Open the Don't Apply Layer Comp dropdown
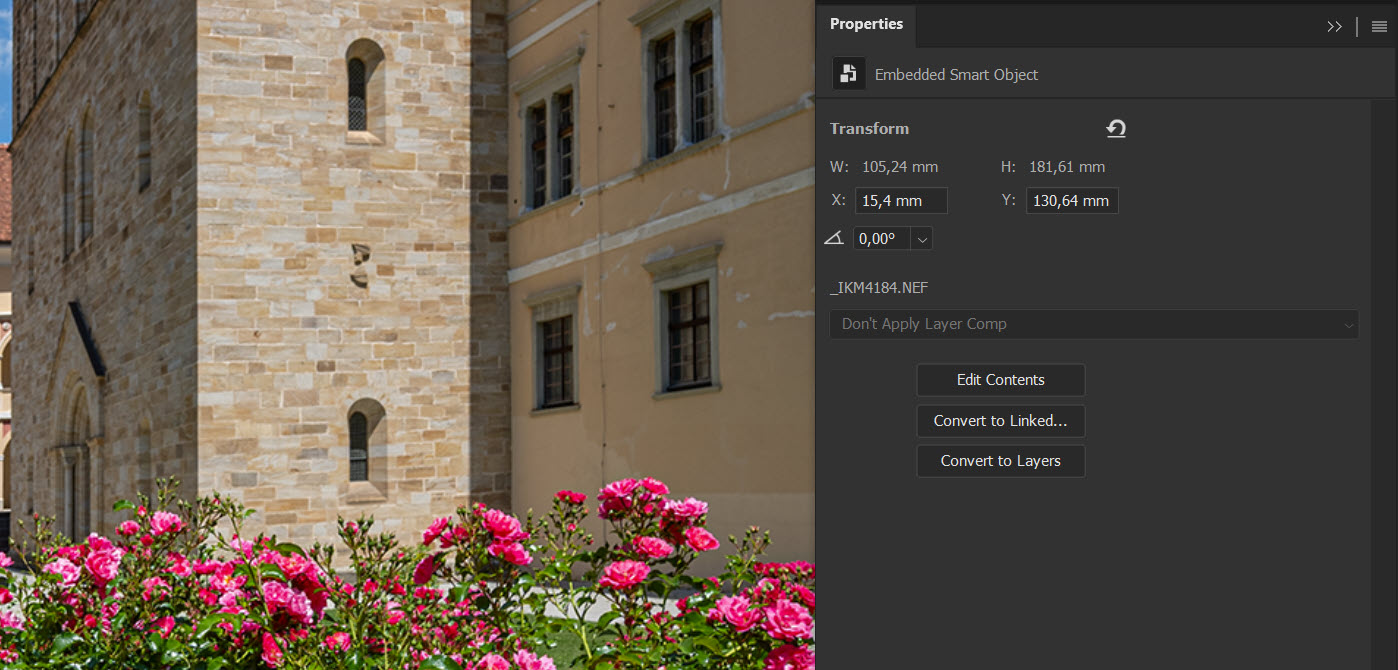 [1094, 324]
